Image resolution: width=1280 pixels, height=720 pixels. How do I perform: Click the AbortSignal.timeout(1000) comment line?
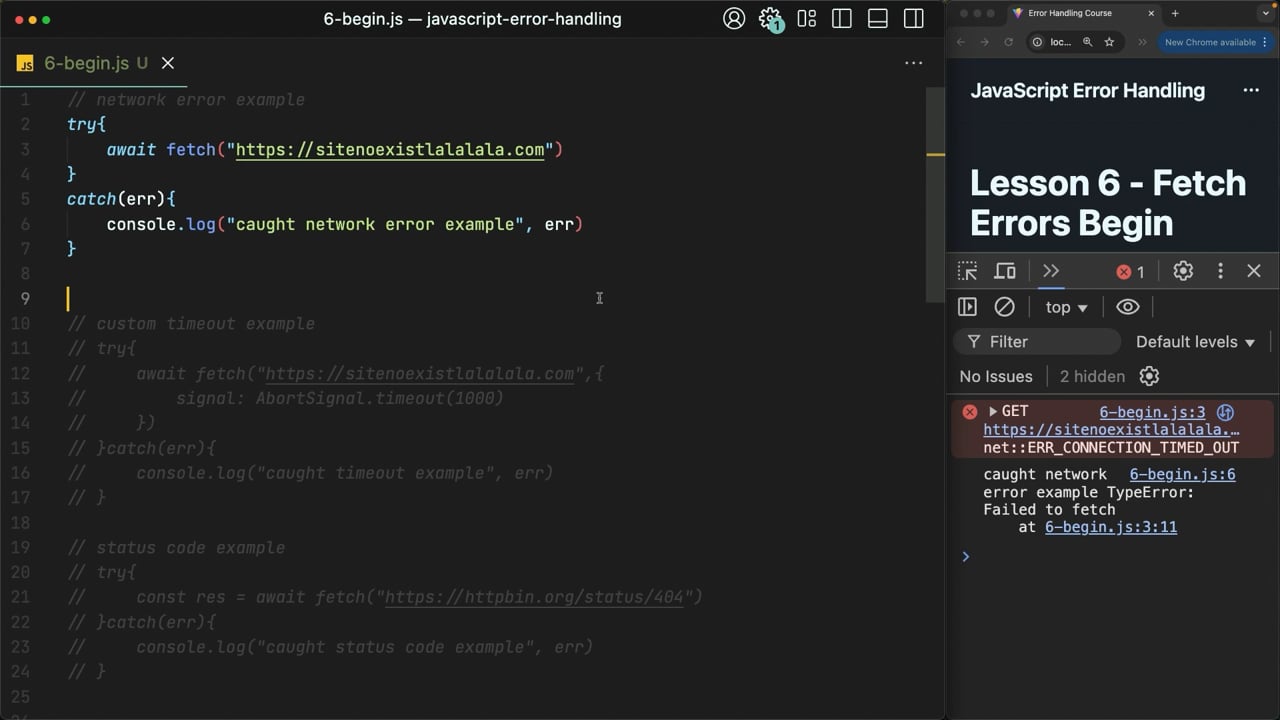[x=286, y=399]
